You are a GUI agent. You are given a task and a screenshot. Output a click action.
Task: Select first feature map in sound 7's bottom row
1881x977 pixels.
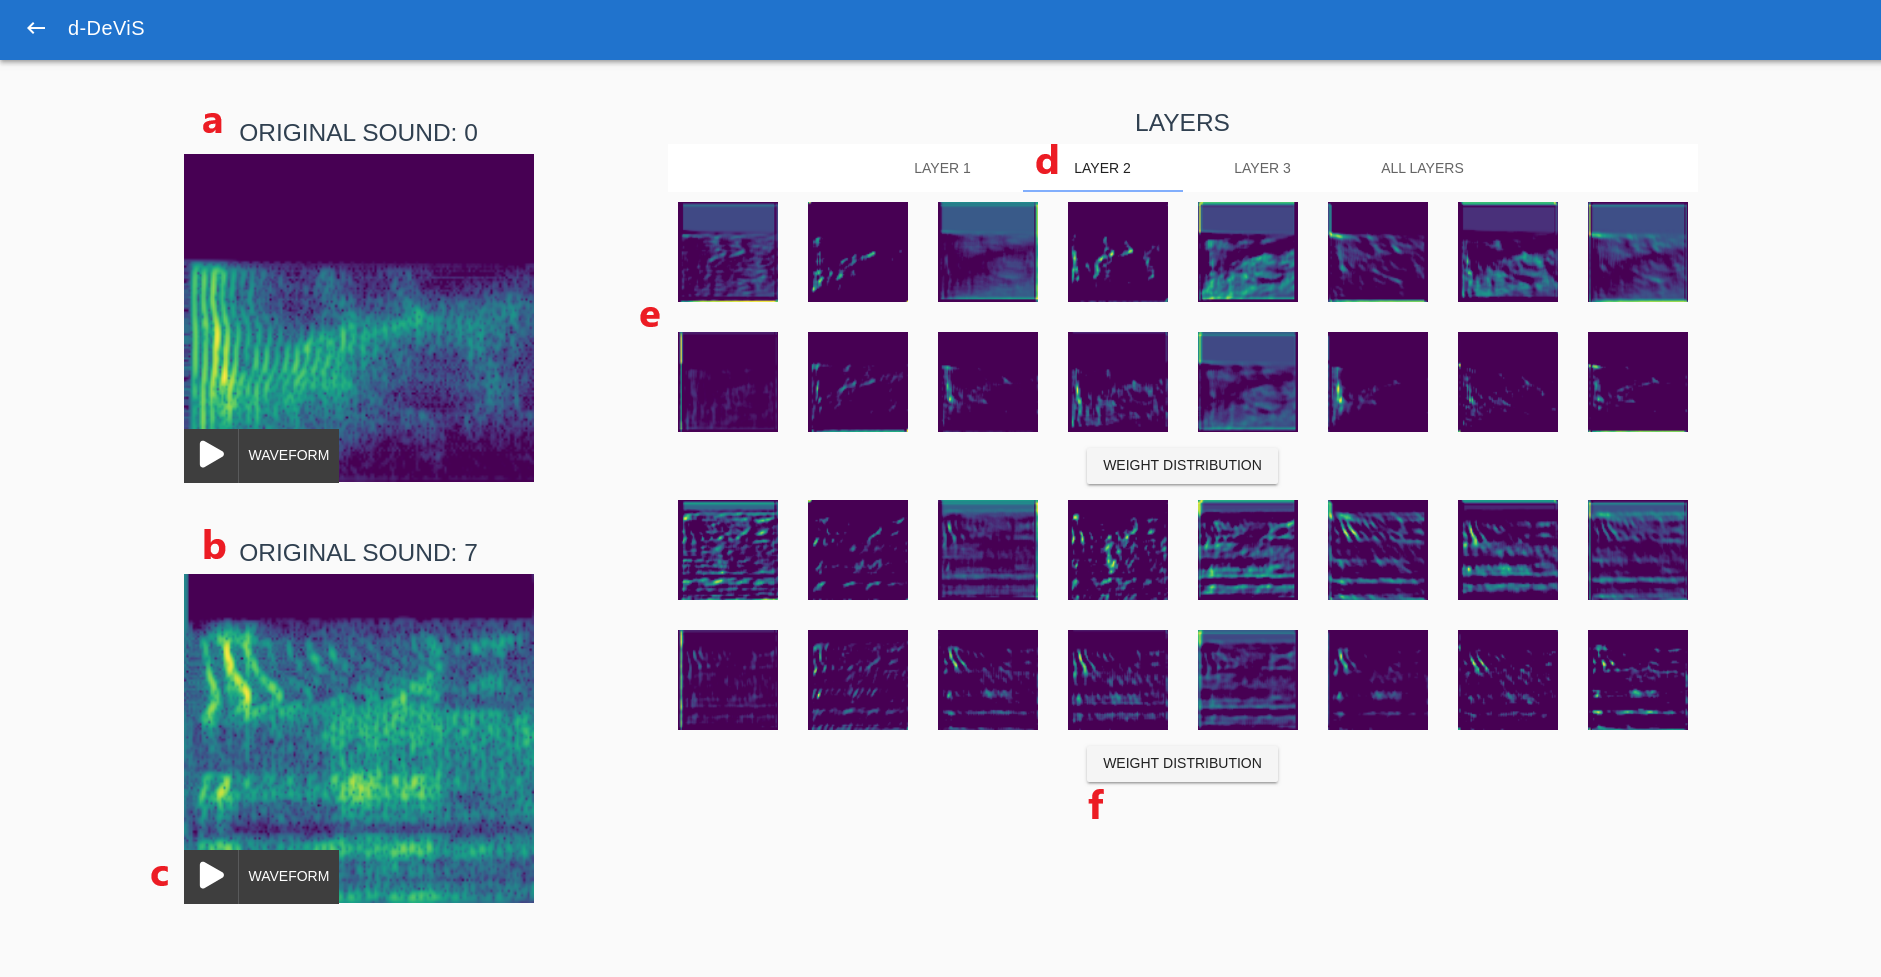(728, 680)
